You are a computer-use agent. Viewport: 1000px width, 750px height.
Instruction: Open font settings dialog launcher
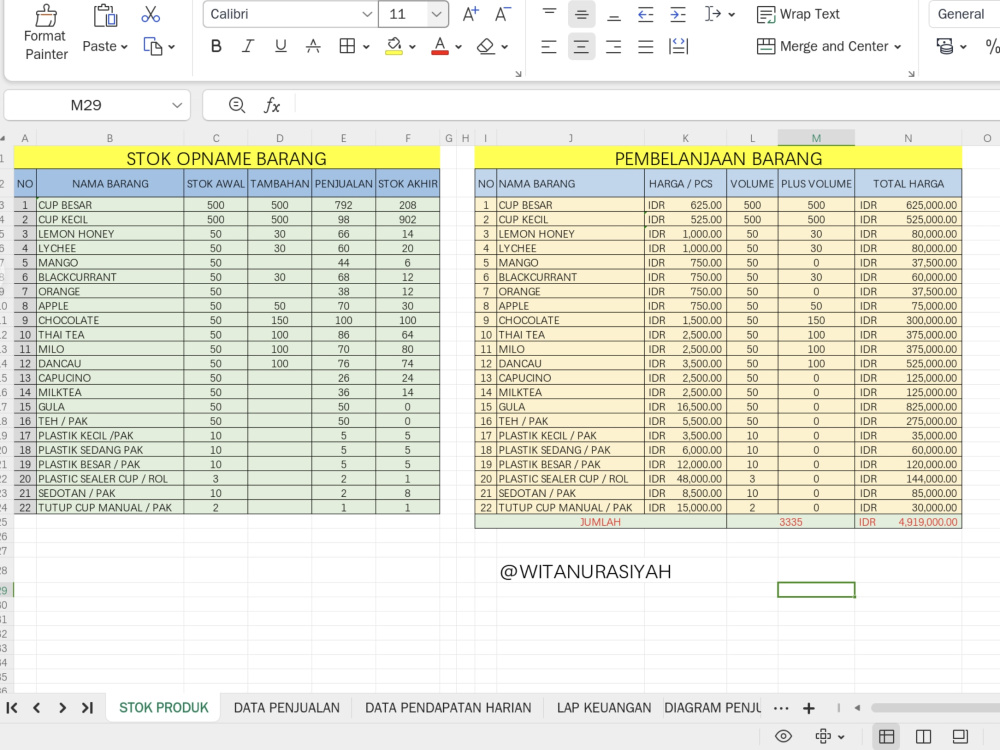tap(518, 74)
